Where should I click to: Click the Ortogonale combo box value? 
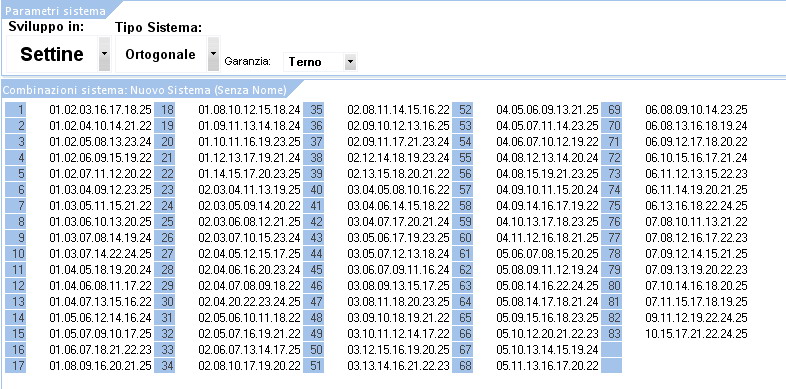coord(160,54)
